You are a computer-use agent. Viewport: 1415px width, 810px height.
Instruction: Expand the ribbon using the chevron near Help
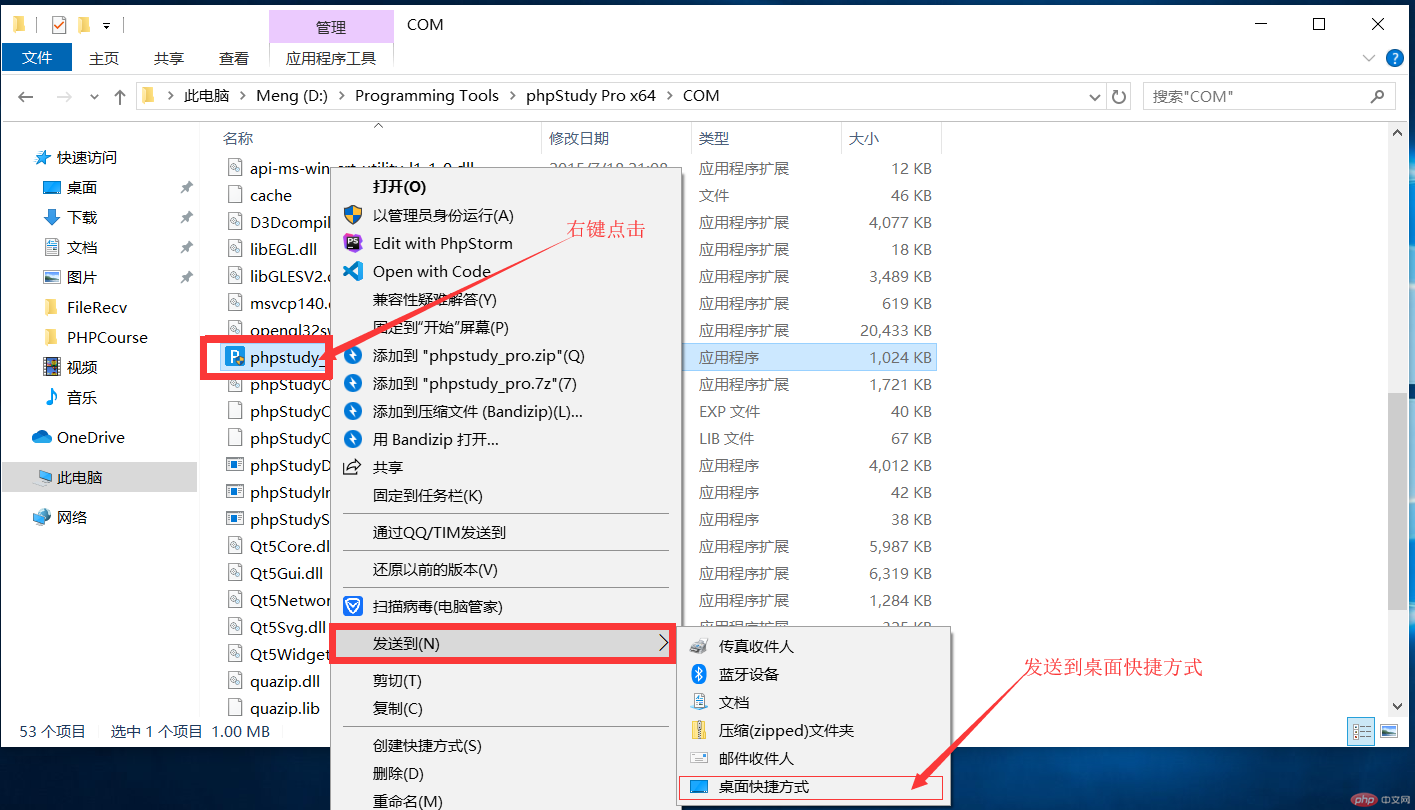coord(1367,59)
